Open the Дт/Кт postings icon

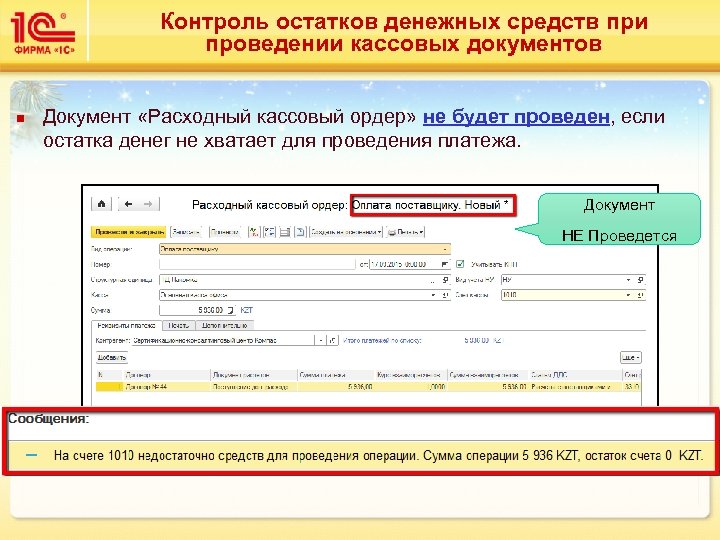coord(253,232)
